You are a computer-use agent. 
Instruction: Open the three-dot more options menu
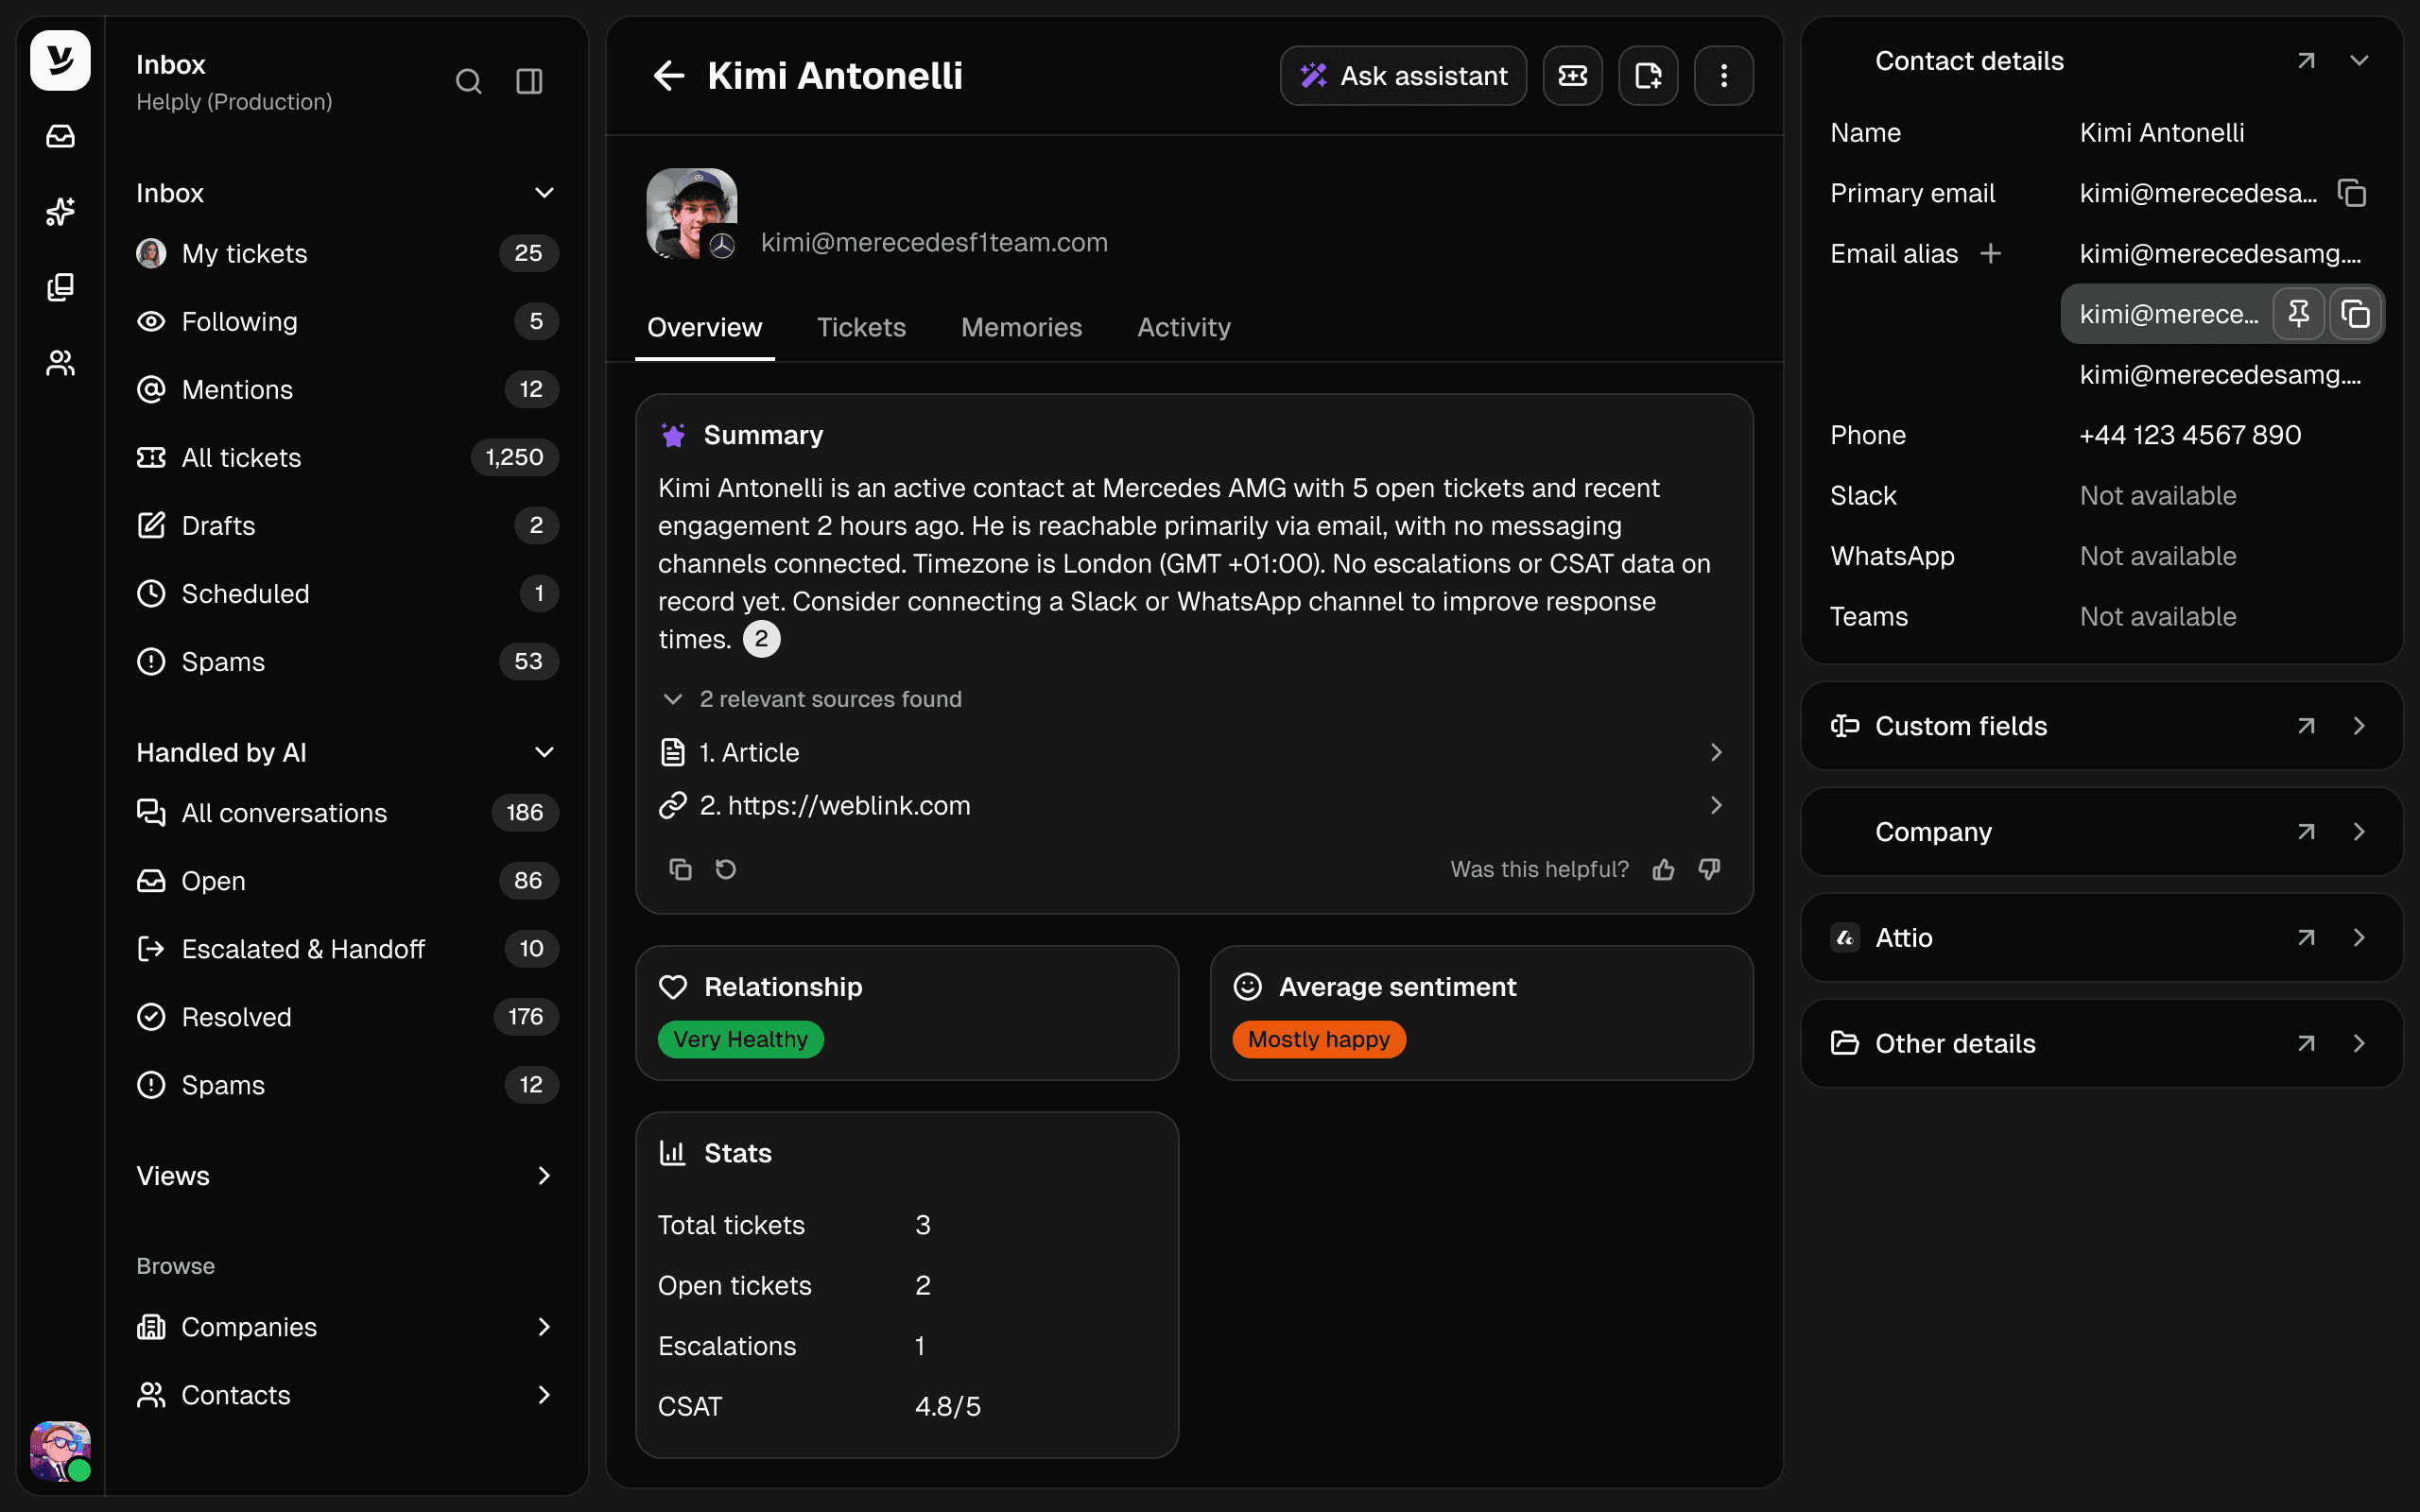[1723, 75]
